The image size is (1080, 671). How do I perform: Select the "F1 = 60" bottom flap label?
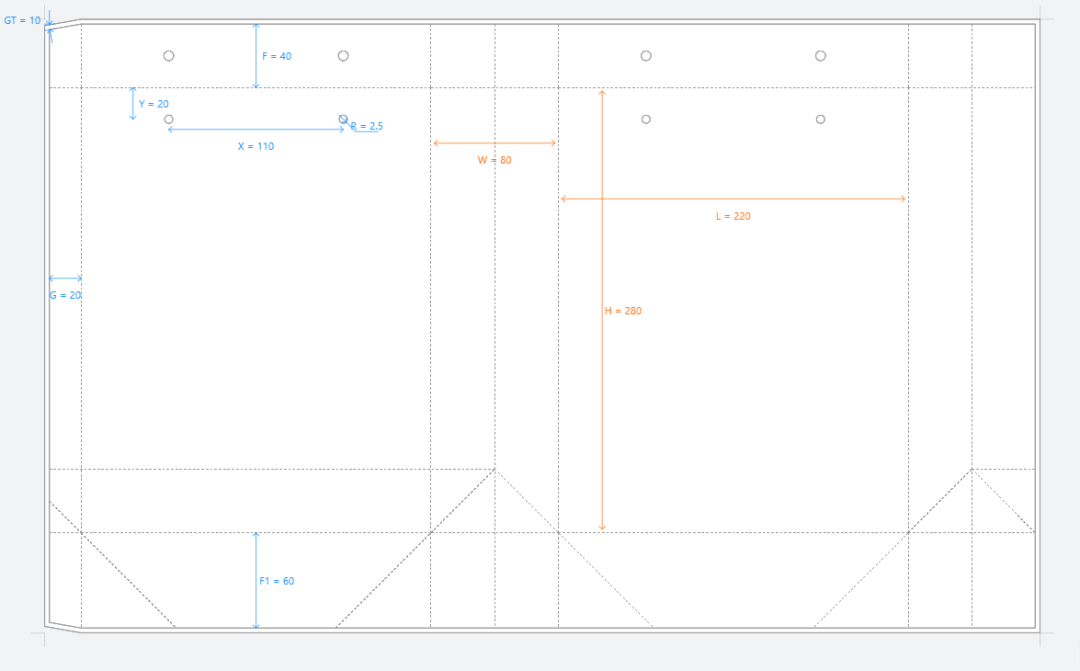coord(277,581)
